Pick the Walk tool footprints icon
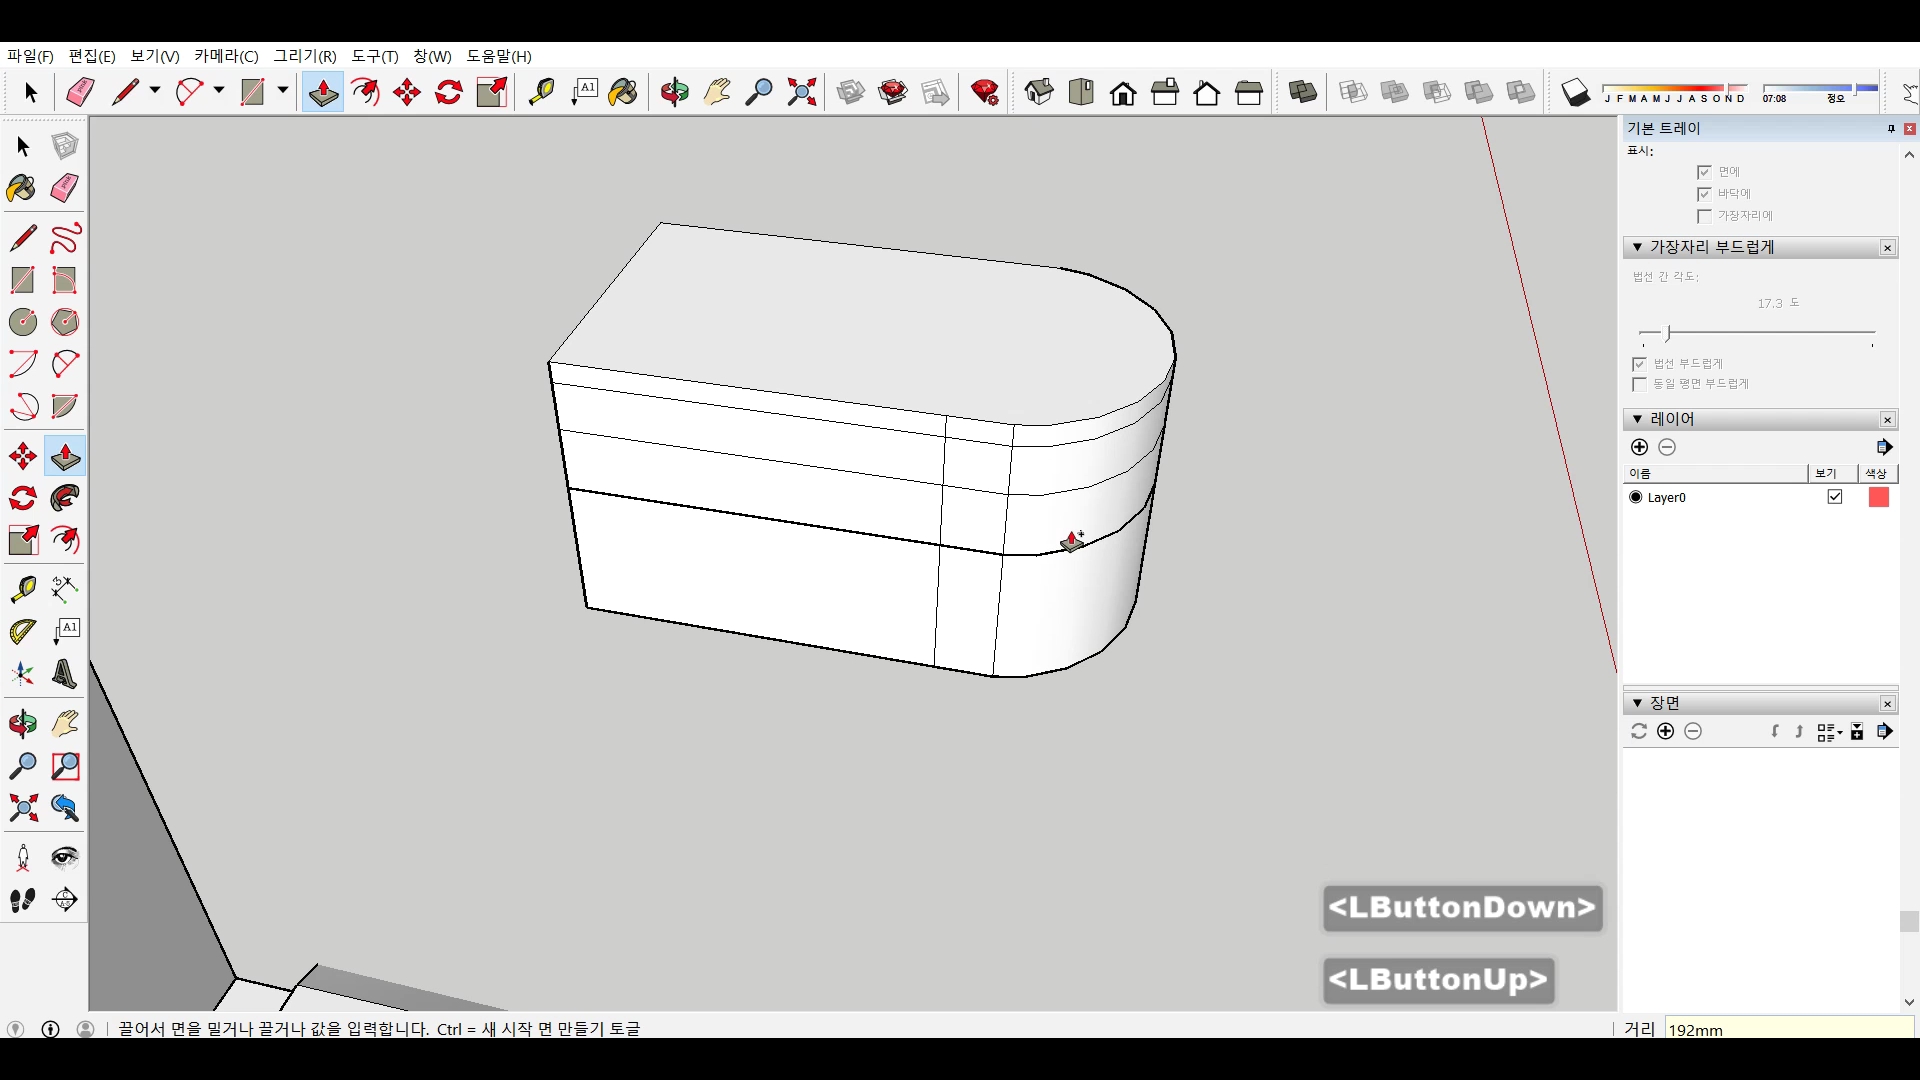This screenshot has height=1080, width=1920. click(x=22, y=900)
